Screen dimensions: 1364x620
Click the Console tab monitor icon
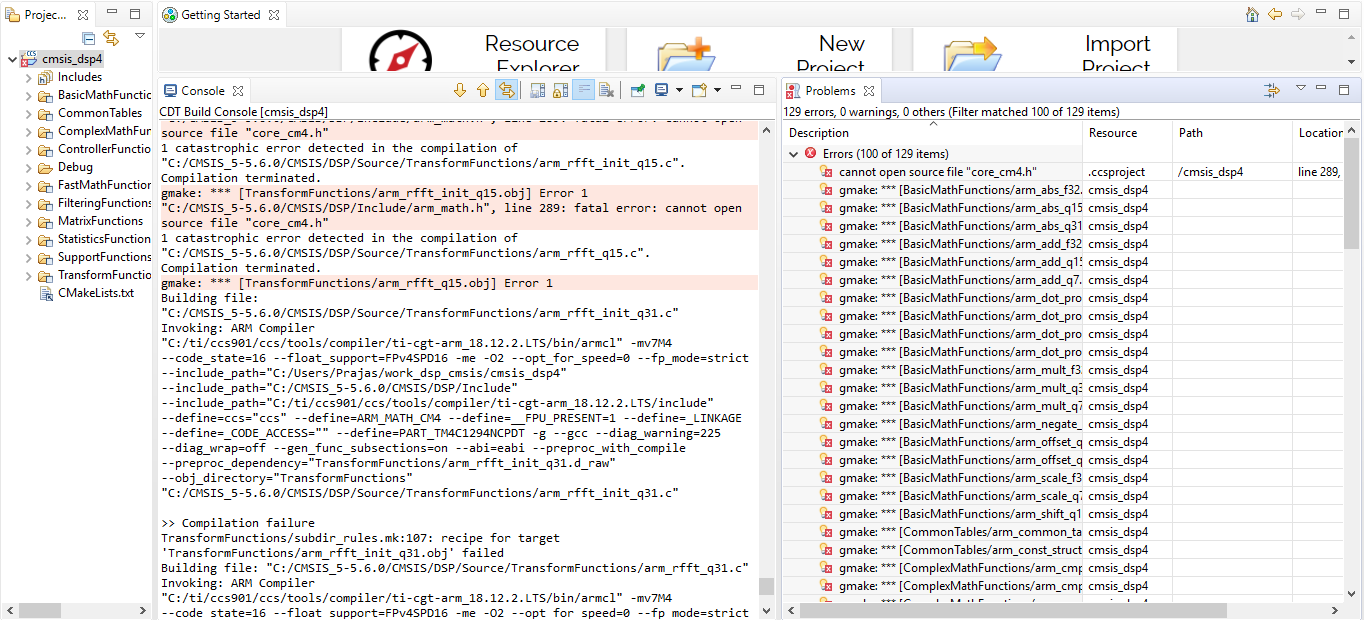click(170, 91)
